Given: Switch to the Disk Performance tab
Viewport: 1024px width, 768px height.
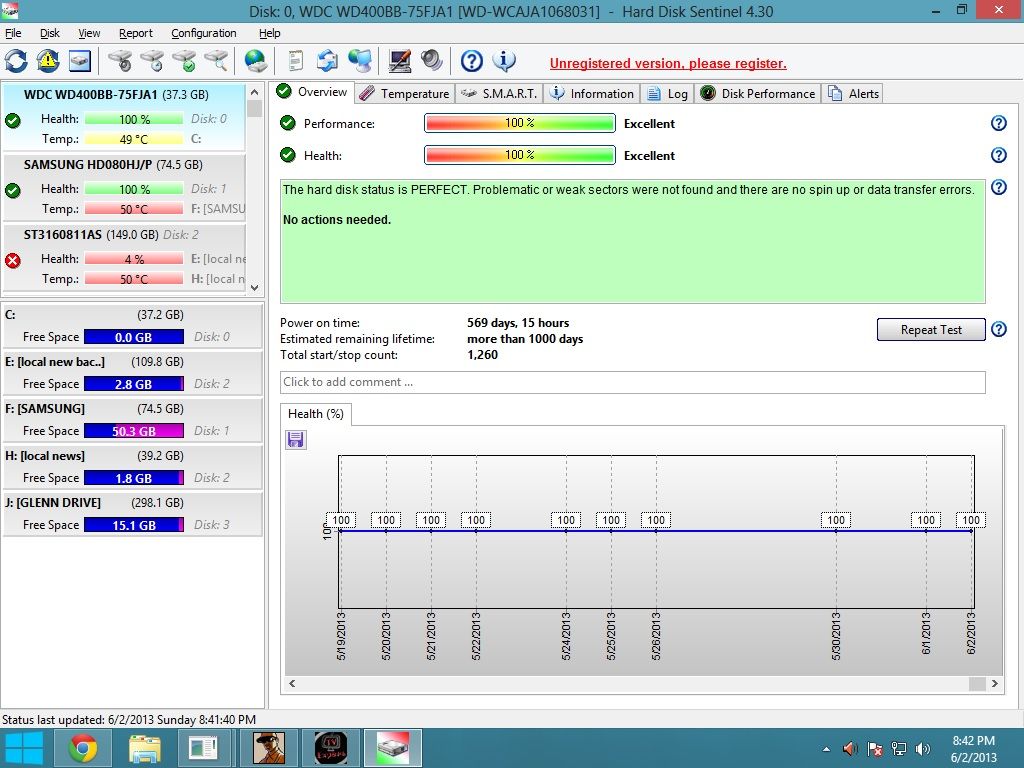Looking at the screenshot, I should [x=758, y=93].
